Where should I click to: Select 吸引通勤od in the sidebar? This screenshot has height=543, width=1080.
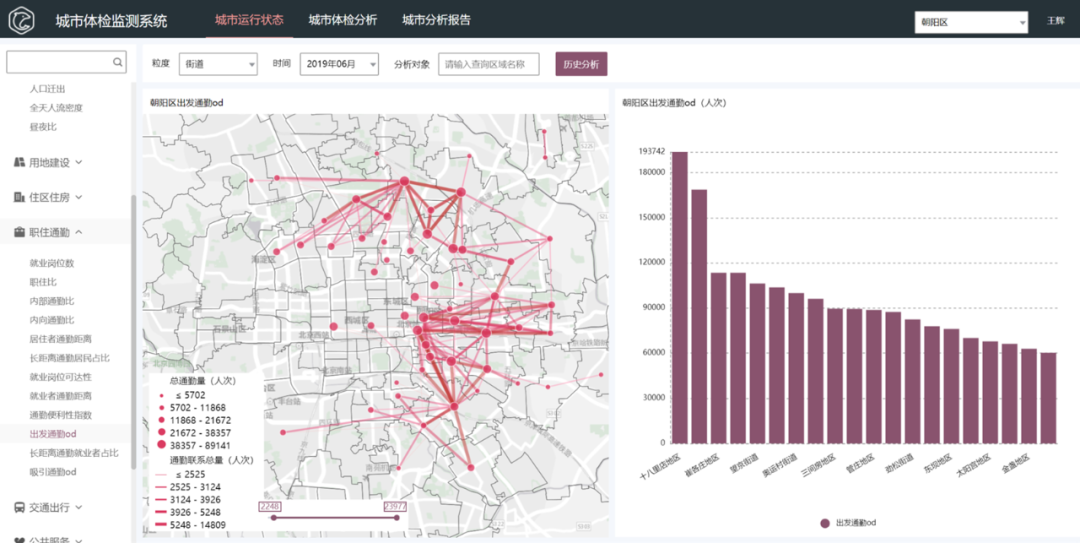pos(53,472)
